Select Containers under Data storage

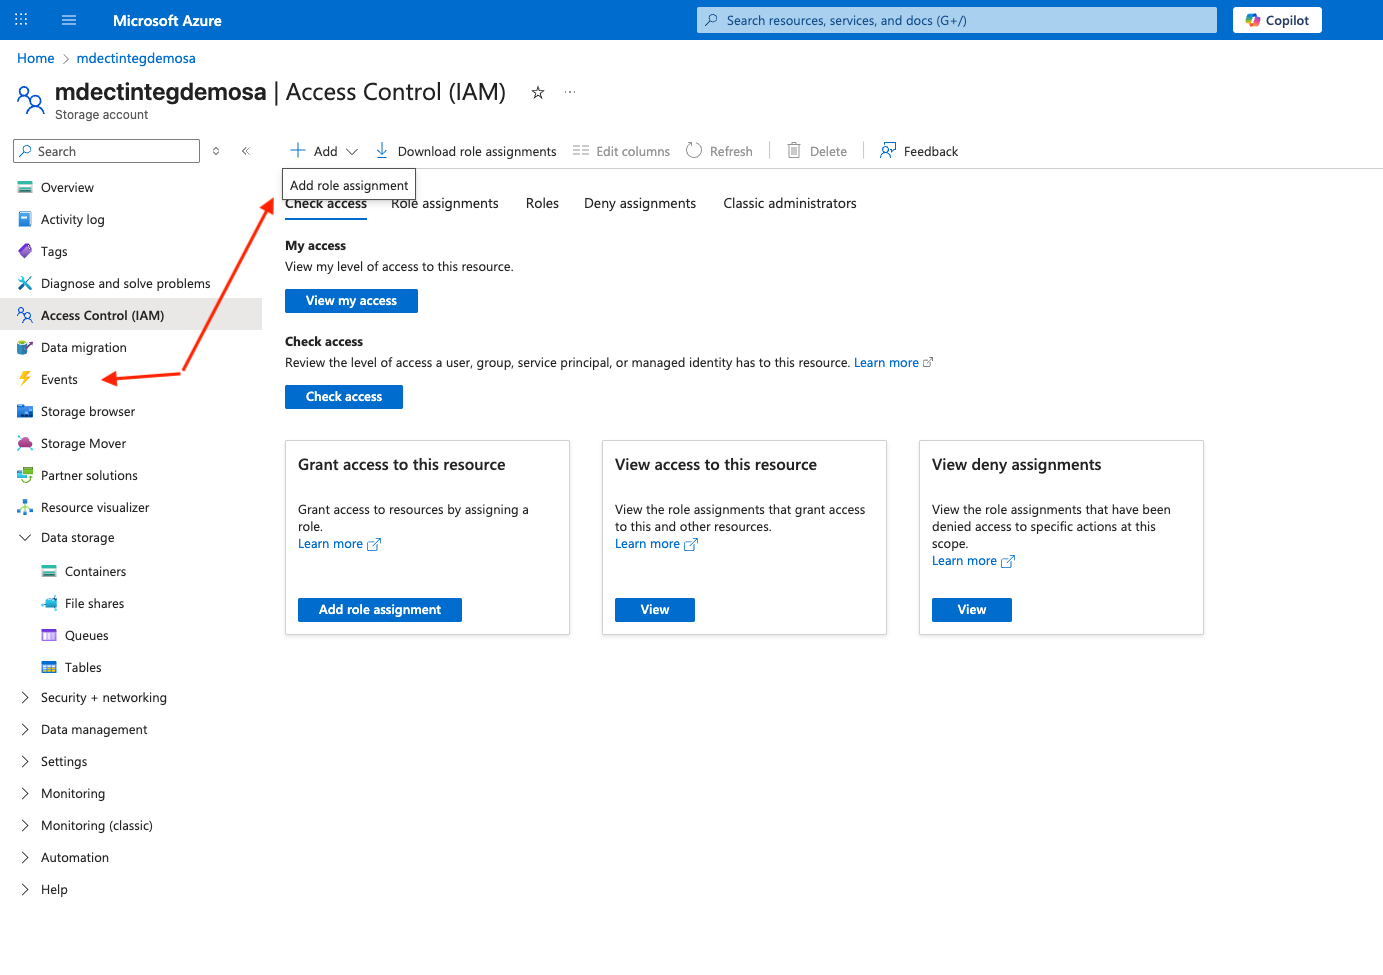click(95, 572)
